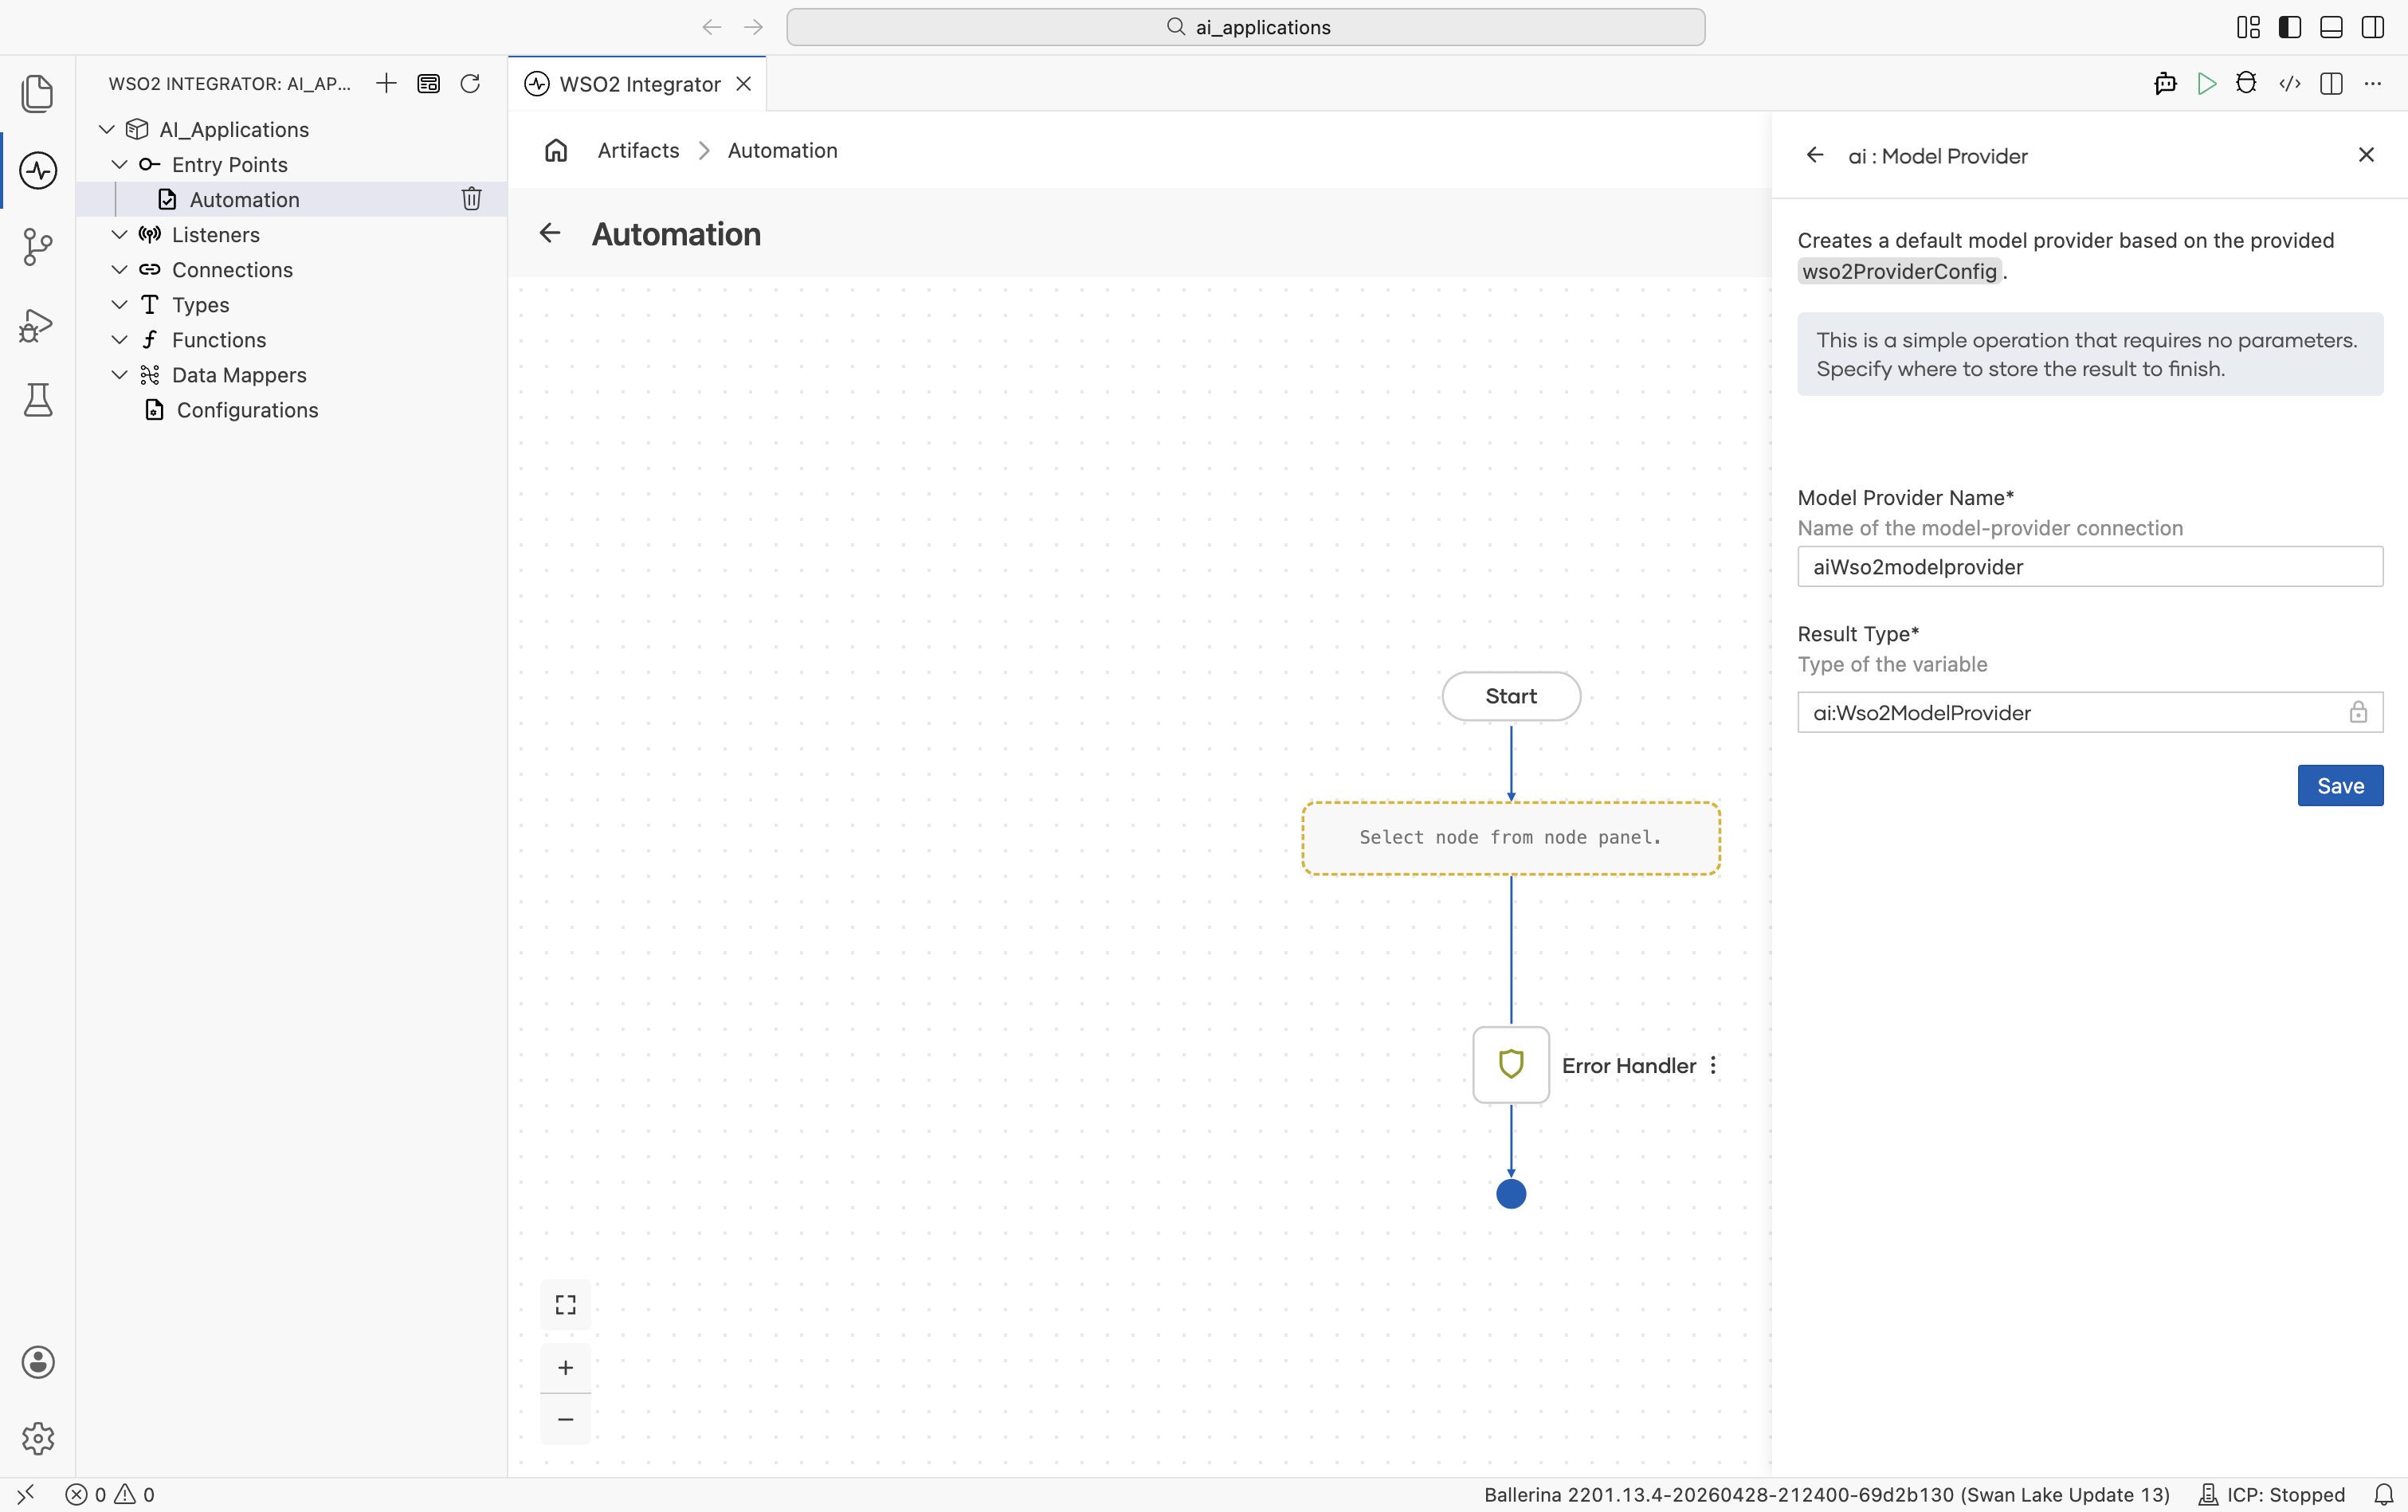This screenshot has width=2408, height=1512.
Task: Return to previous step in Model Provider panel
Action: [1815, 155]
